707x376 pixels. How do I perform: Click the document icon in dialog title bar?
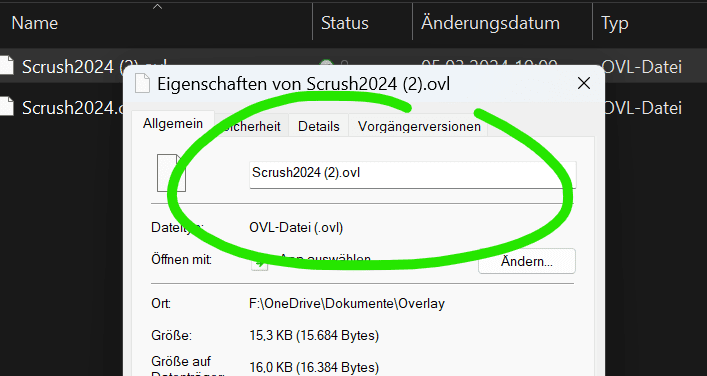click(x=142, y=84)
